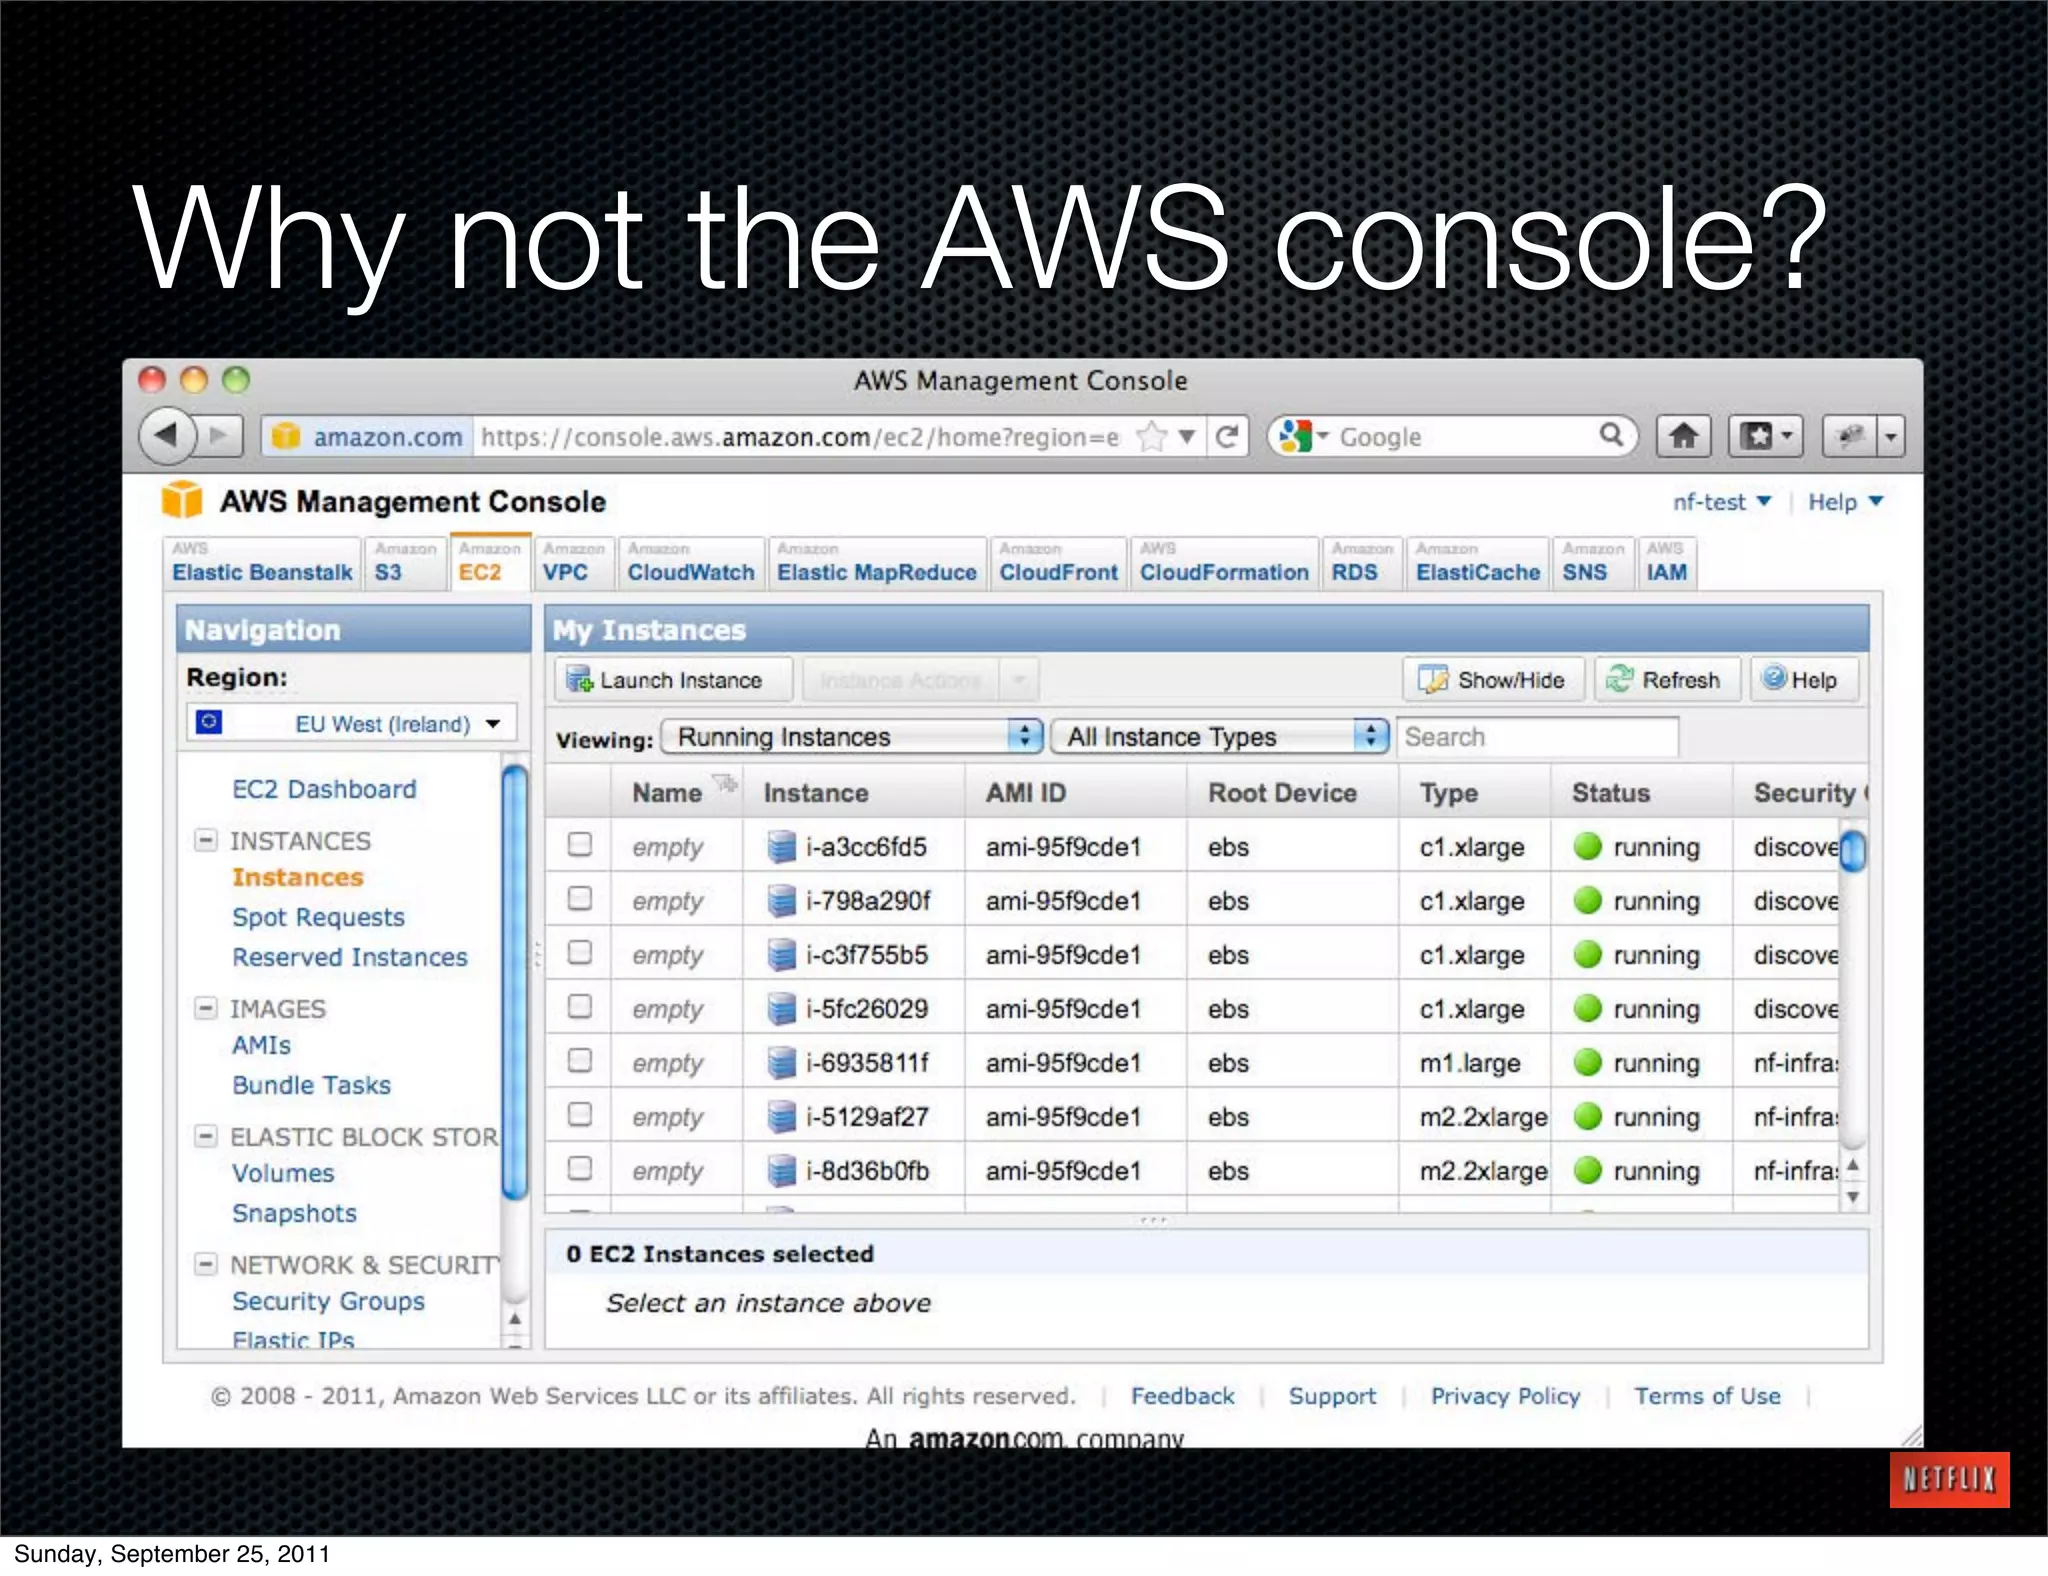
Task: Switch to the Elastic Beanstalk tab
Action: pyautogui.click(x=262, y=564)
